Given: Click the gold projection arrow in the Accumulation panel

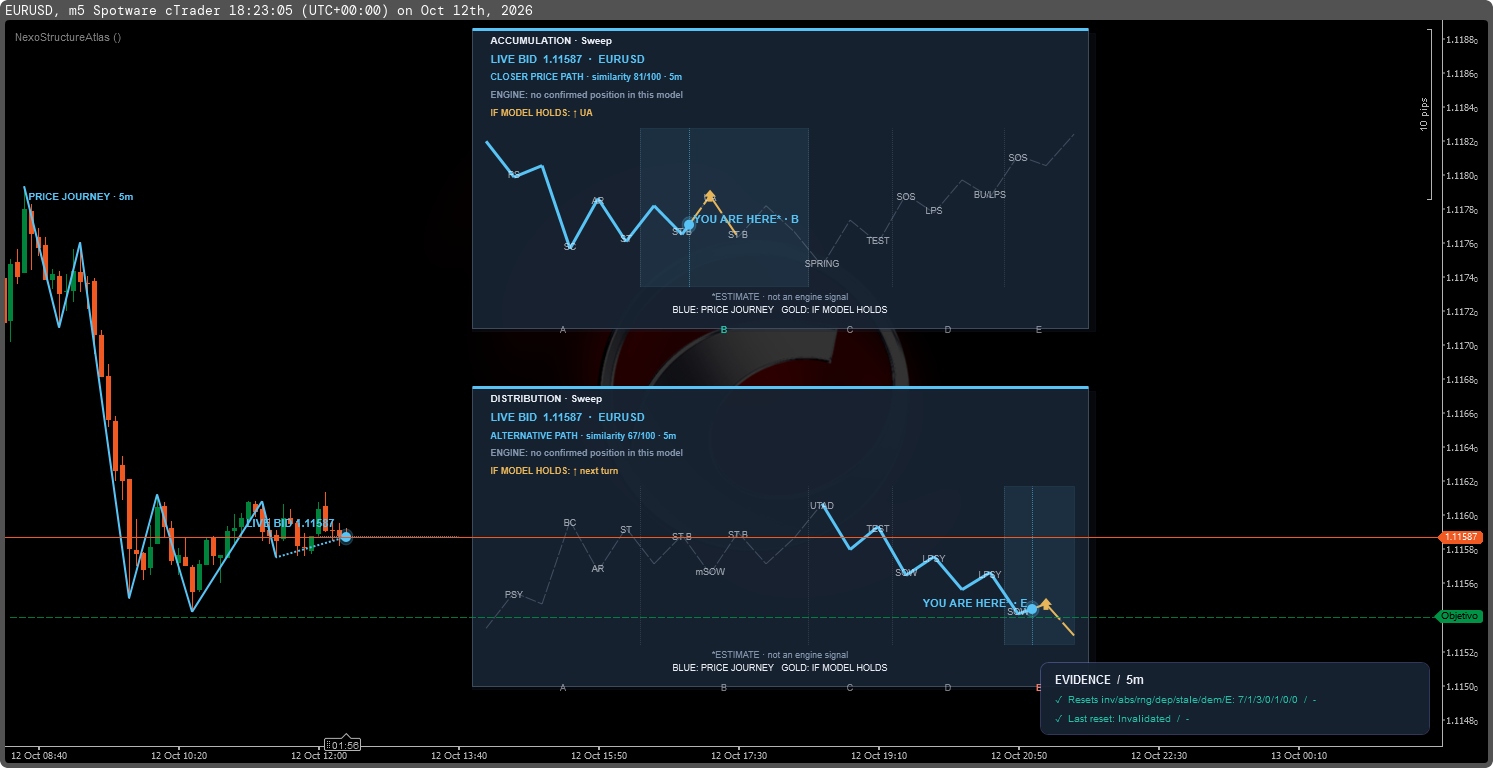Looking at the screenshot, I should point(710,196).
